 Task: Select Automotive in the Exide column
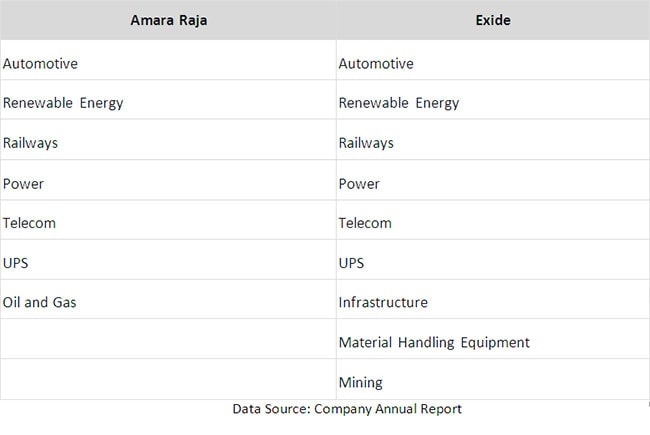pos(376,64)
